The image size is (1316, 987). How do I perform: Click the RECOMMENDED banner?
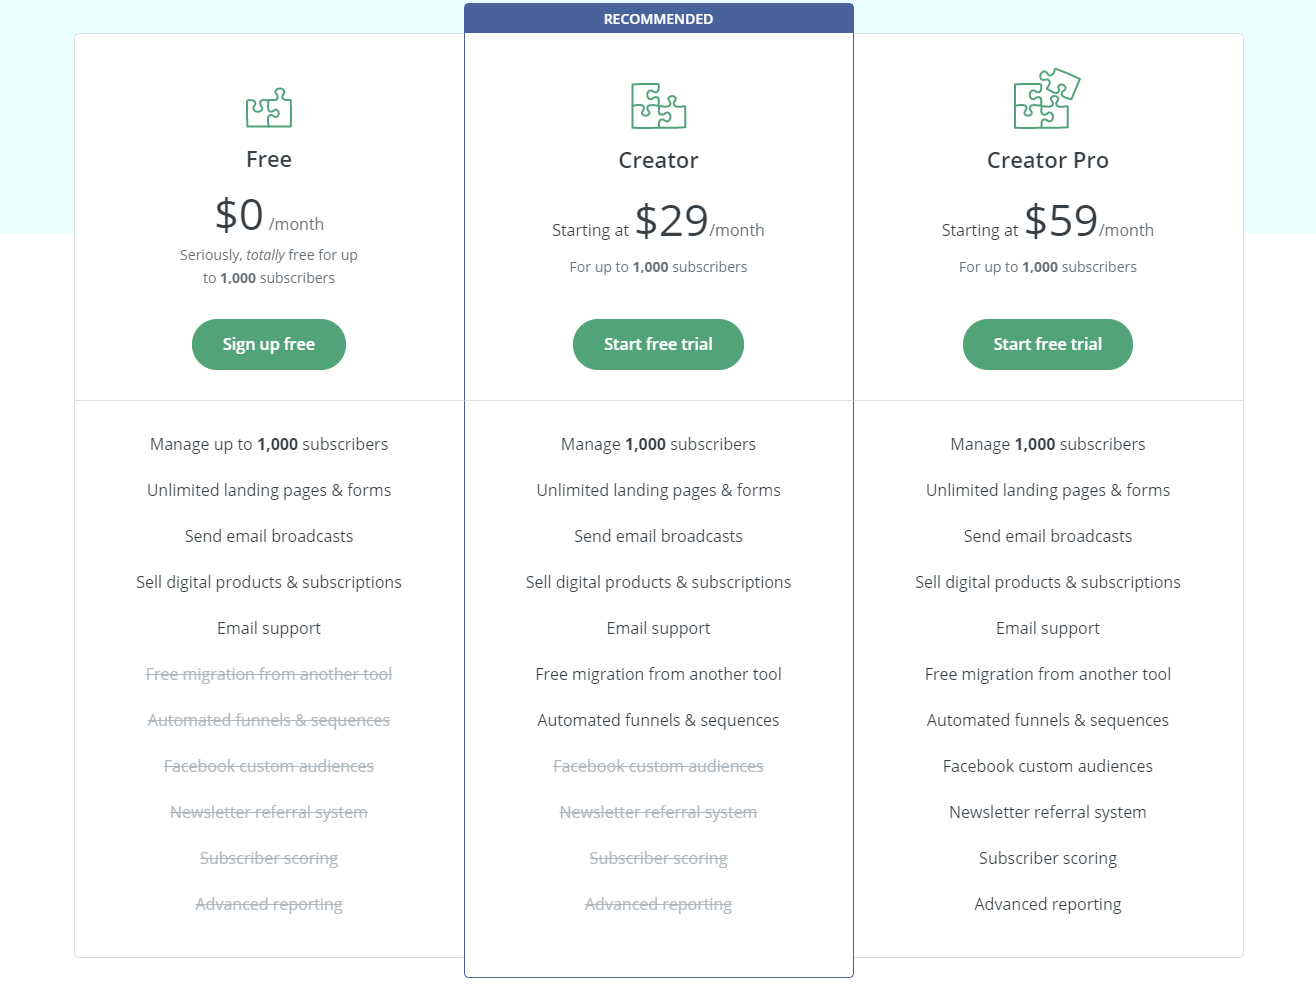click(x=659, y=18)
